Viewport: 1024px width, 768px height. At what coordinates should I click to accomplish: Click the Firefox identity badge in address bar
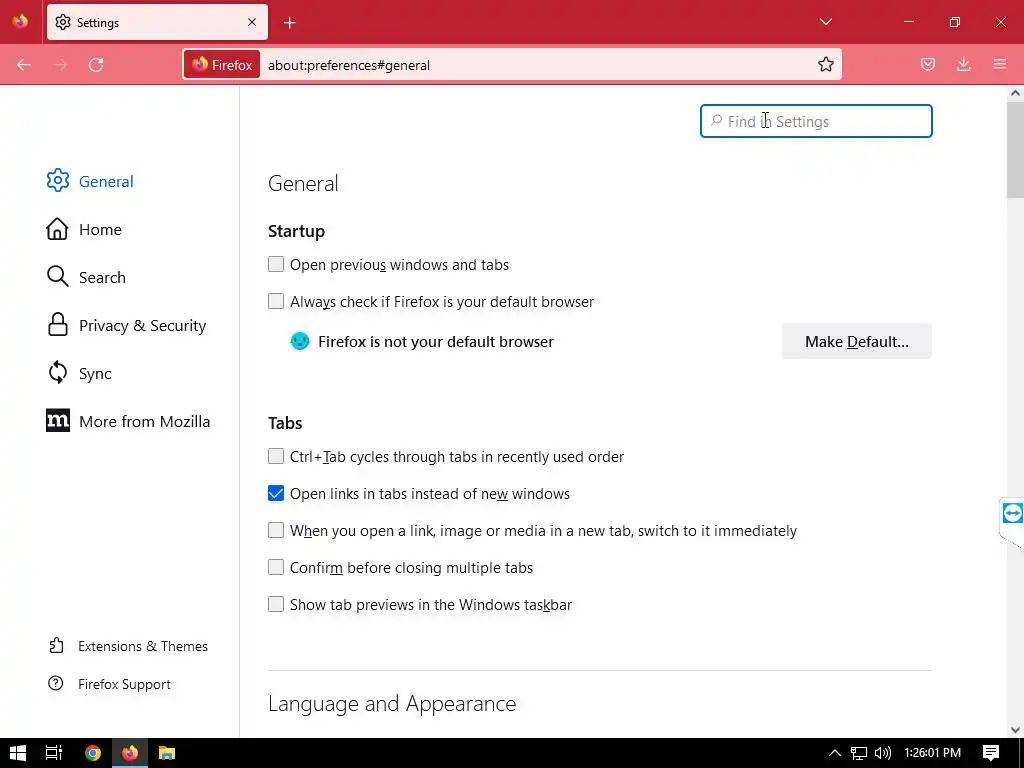click(x=222, y=65)
